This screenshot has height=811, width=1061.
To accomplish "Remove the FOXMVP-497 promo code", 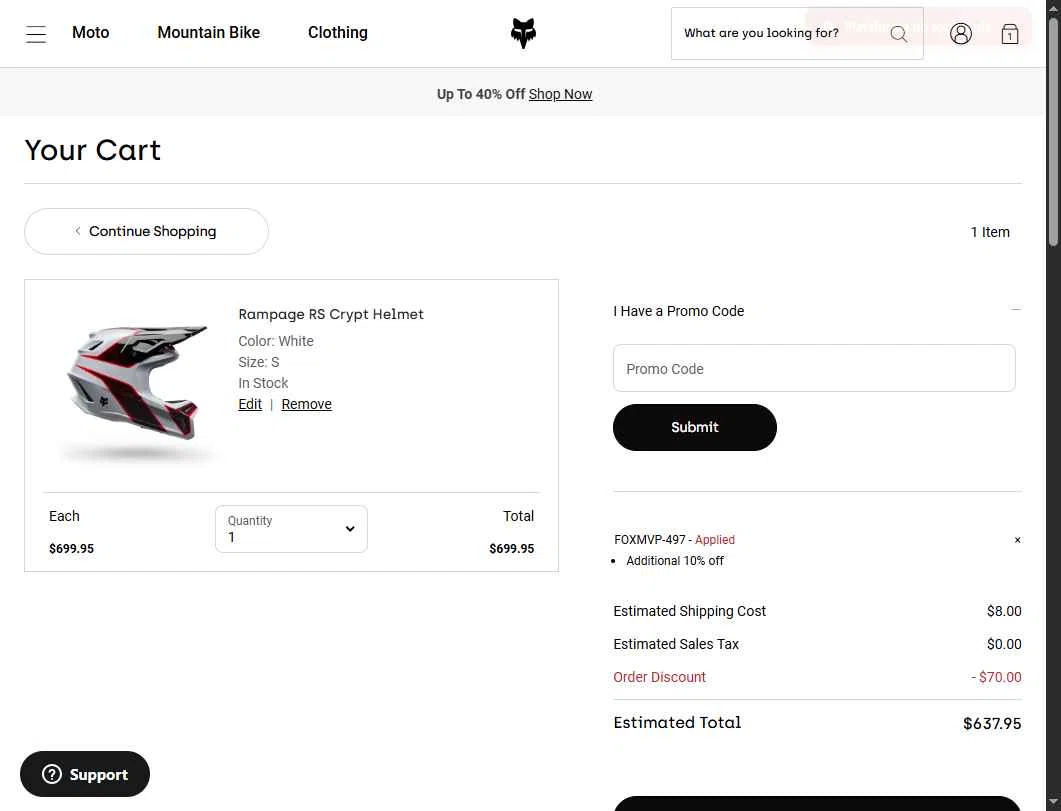I will tap(1017, 540).
